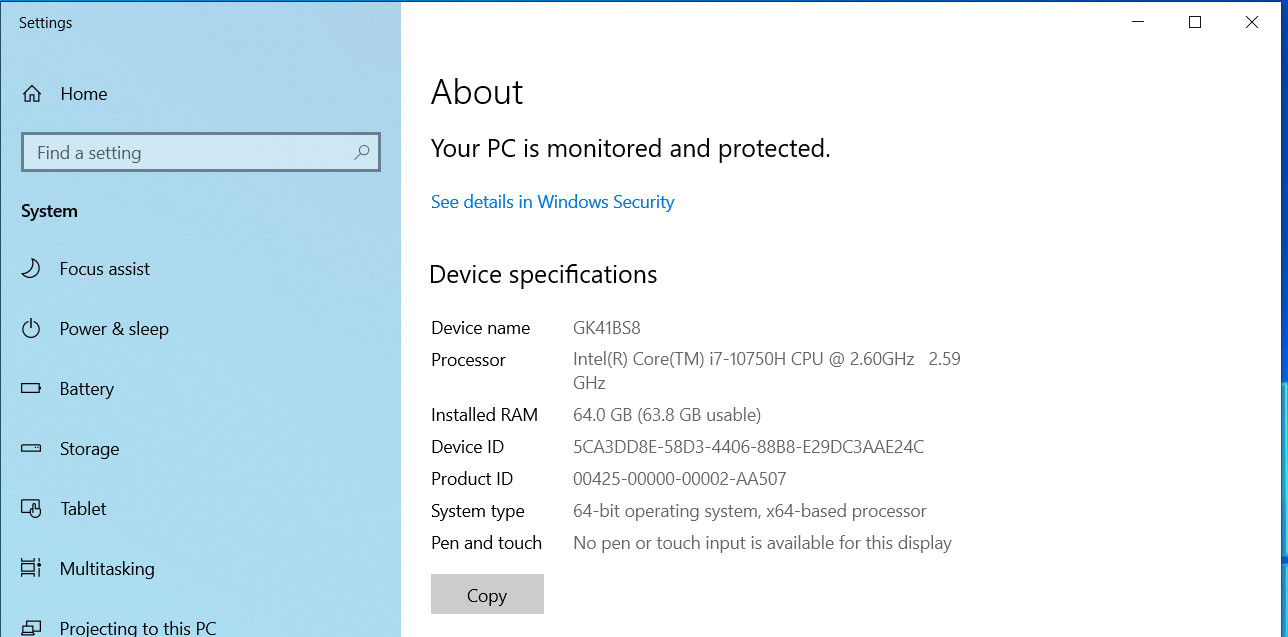Copy the device specifications
1288x637 pixels.
(487, 594)
